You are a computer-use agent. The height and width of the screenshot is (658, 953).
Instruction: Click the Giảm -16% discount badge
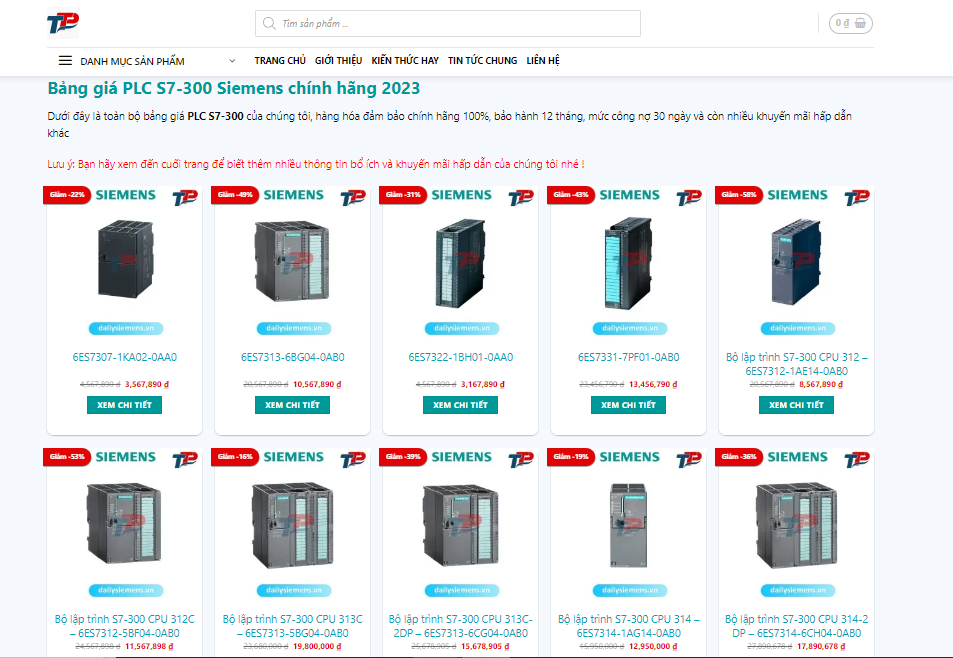tap(235, 457)
